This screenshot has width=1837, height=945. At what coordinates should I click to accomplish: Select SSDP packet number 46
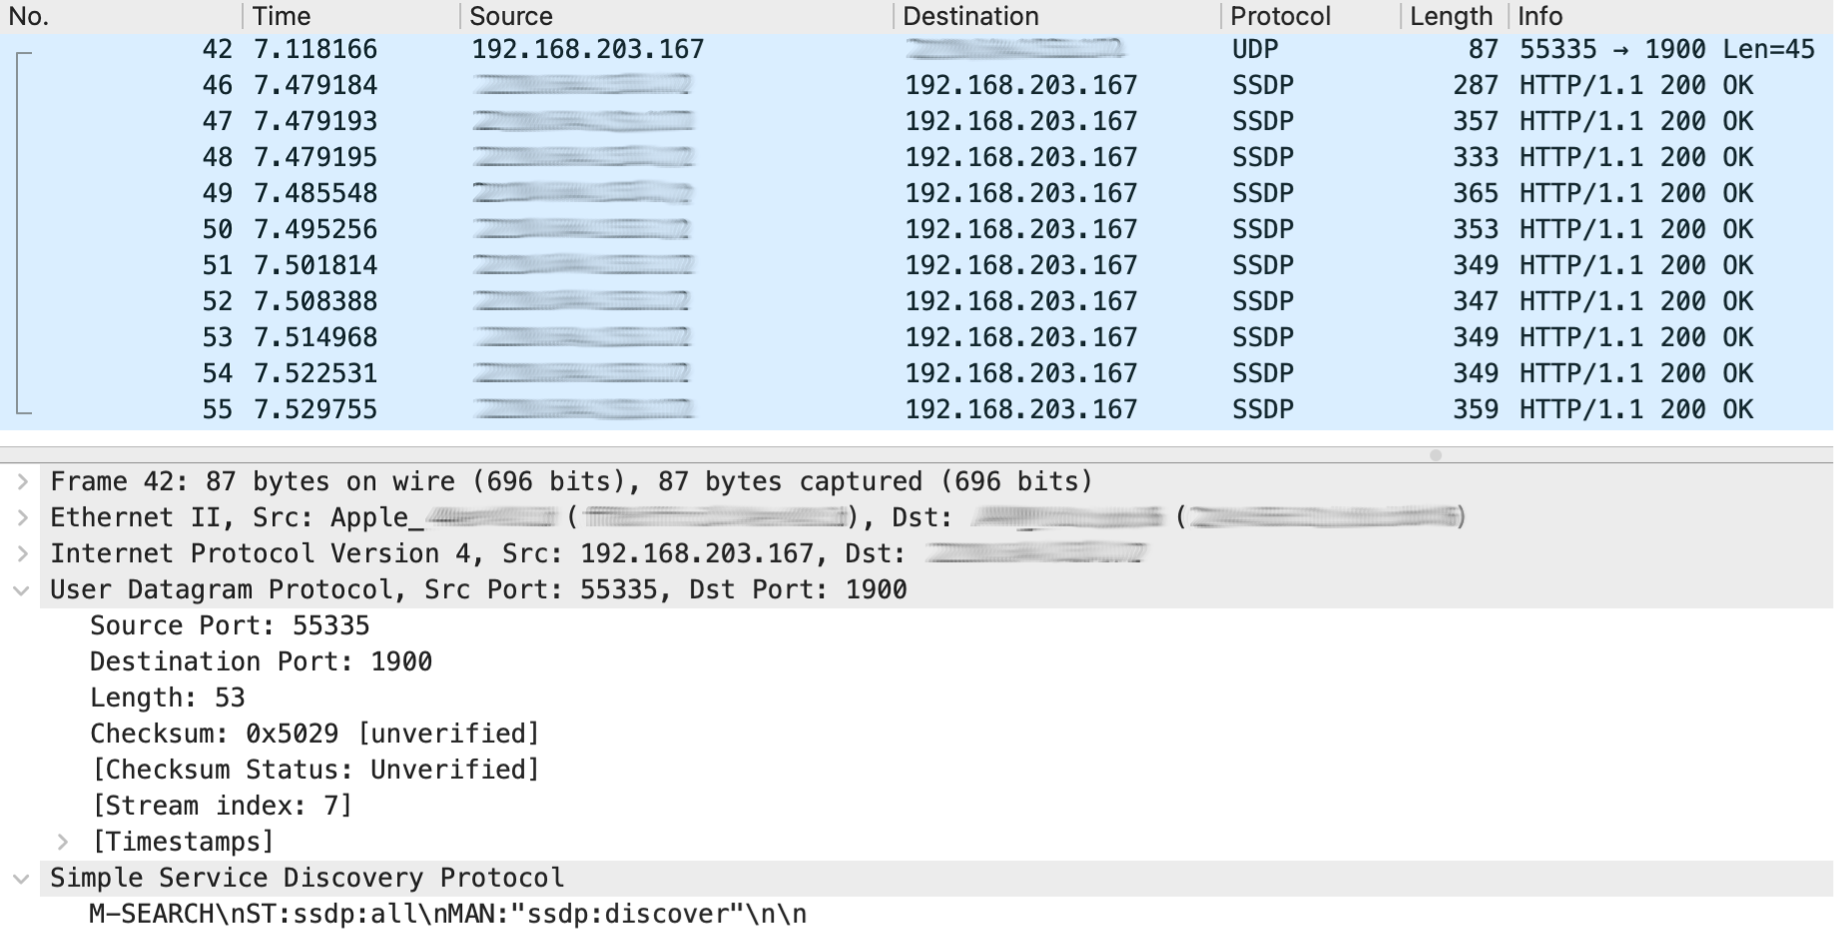click(x=700, y=85)
